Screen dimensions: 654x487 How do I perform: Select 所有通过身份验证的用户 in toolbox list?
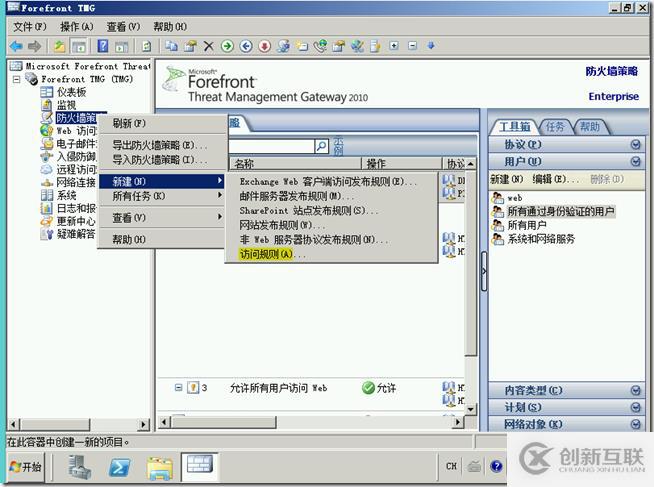(x=561, y=211)
